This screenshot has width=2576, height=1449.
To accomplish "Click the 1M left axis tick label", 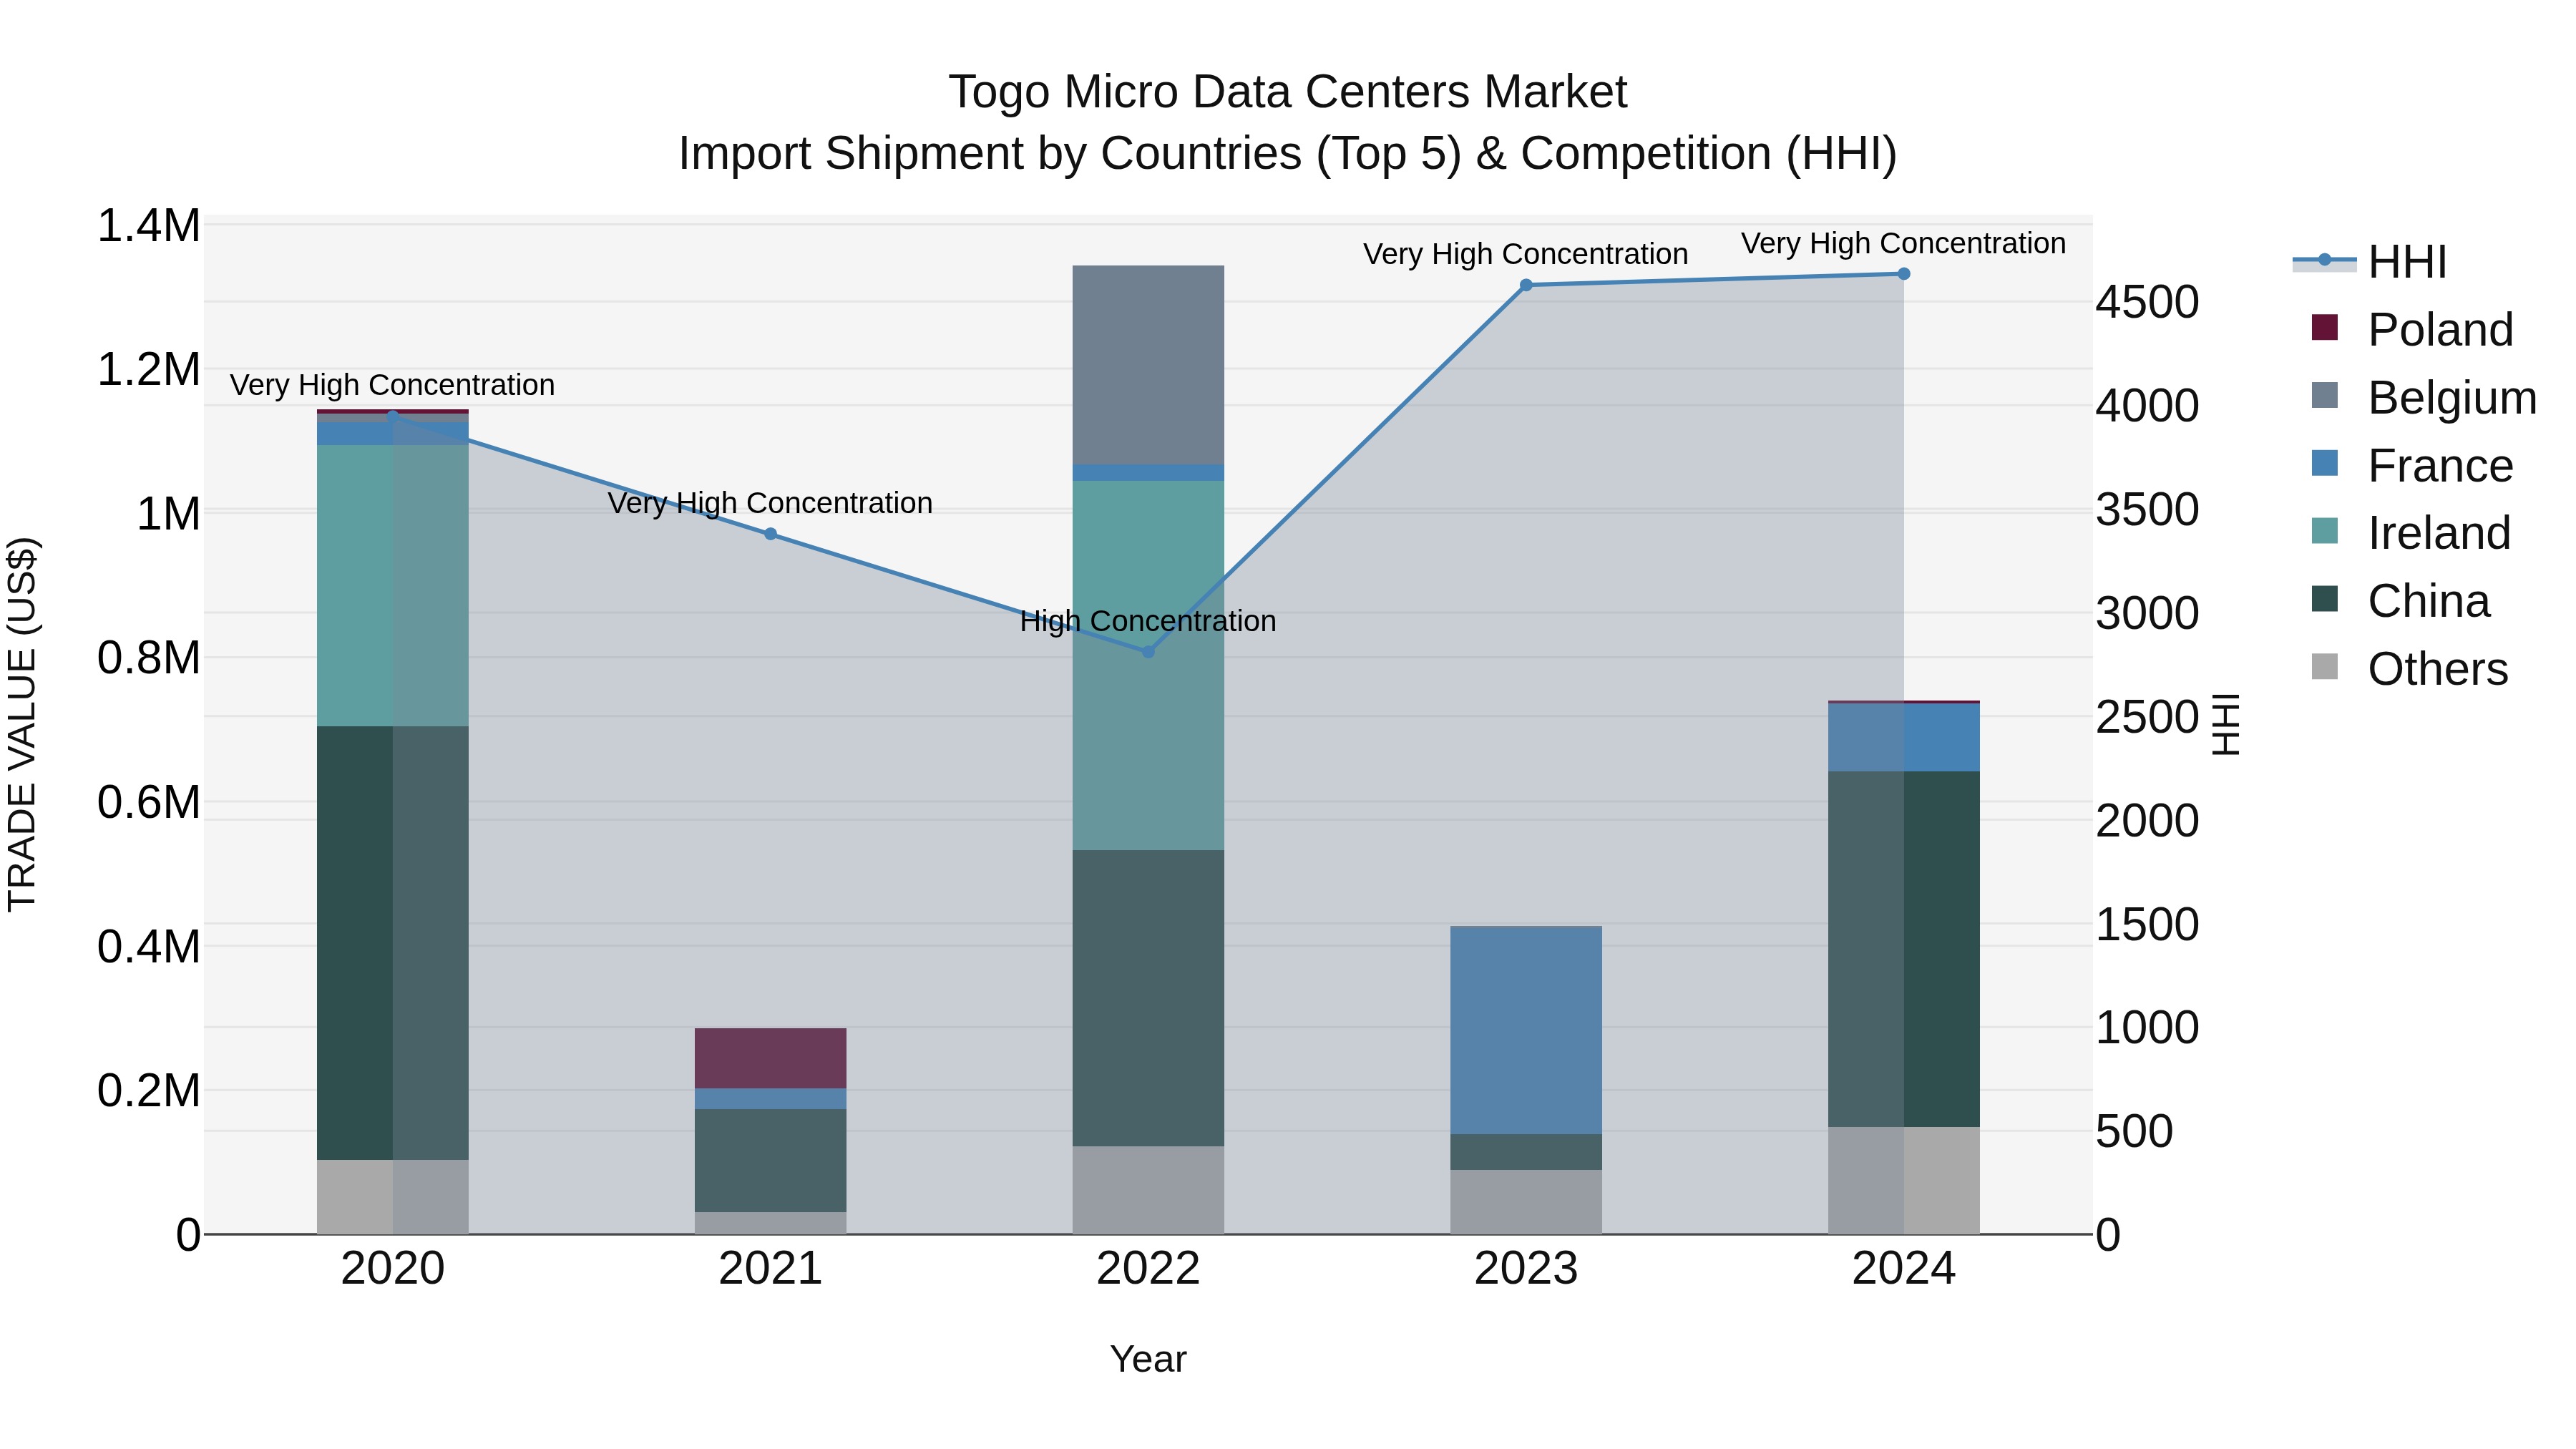I will pos(168,514).
